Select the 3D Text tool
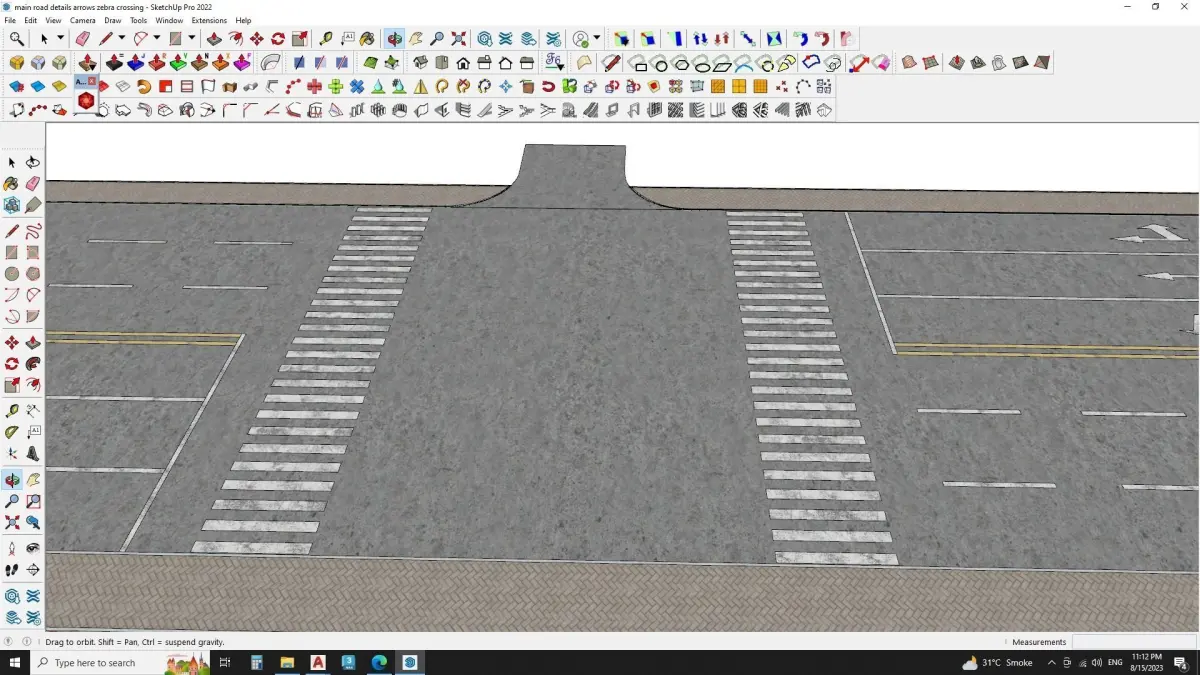This screenshot has width=1200, height=675. tap(33, 453)
